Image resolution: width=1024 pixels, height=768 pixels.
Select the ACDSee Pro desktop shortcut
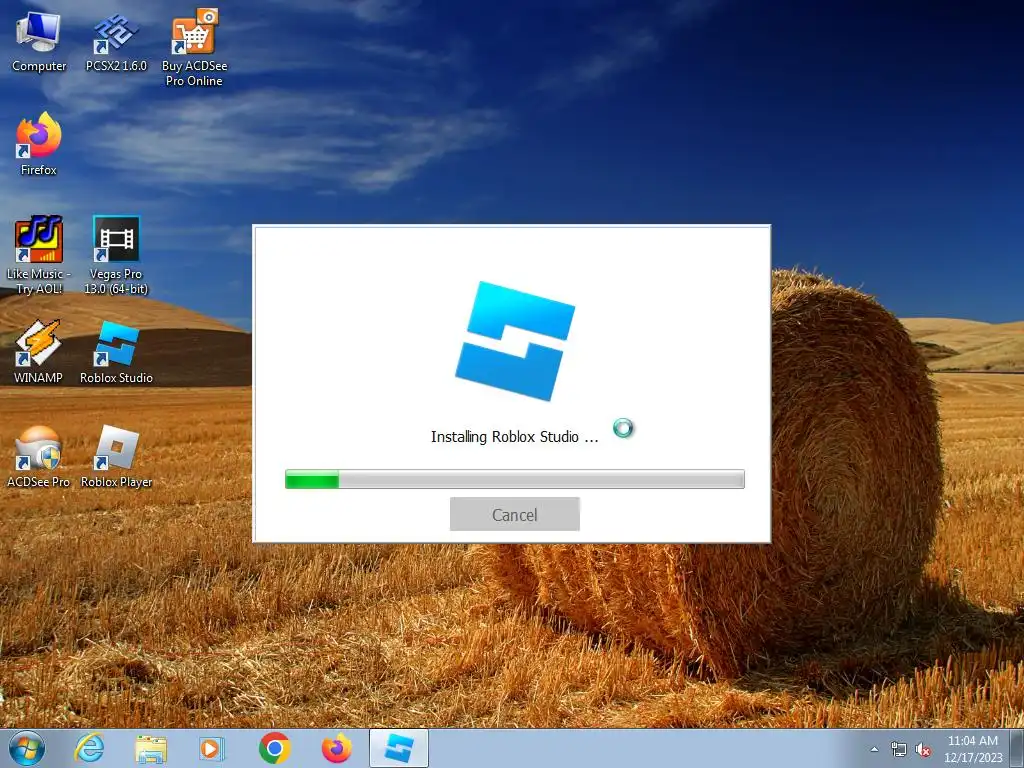point(39,456)
